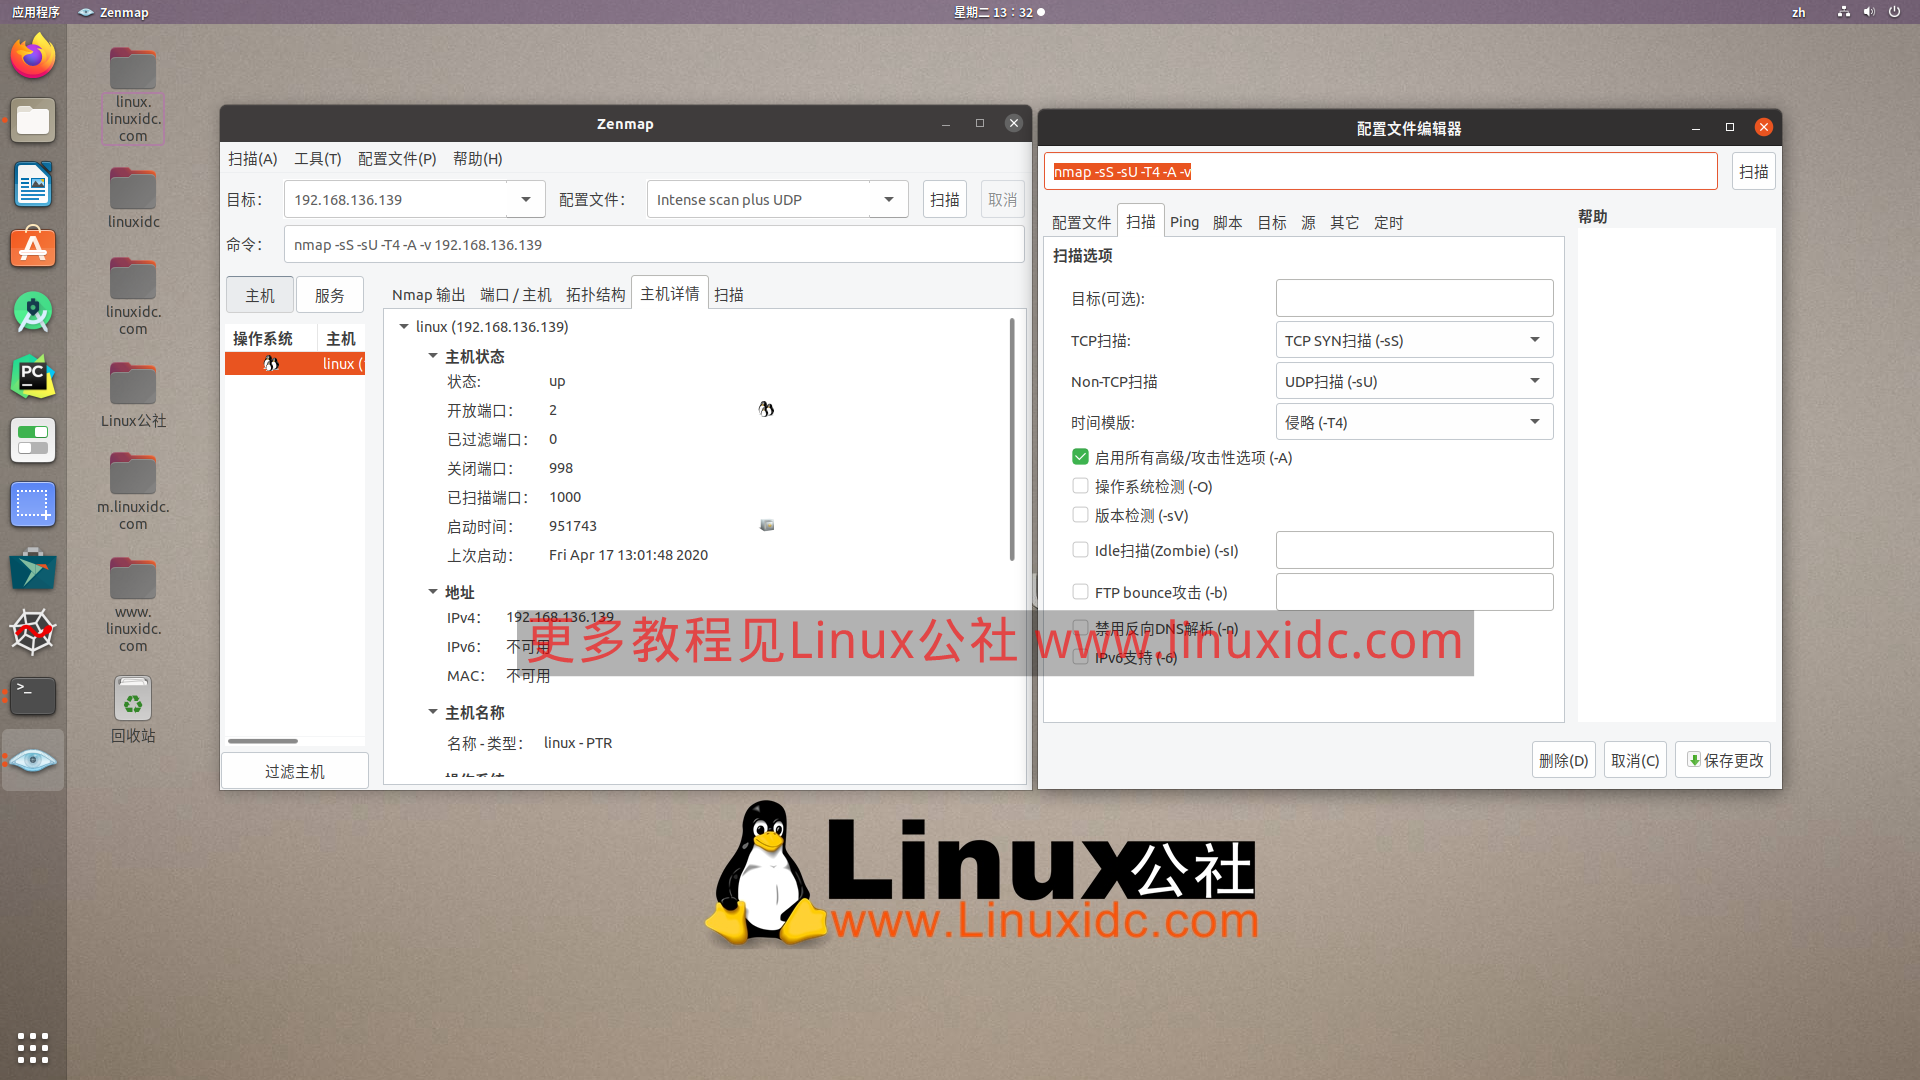This screenshot has width=1920, height=1080.
Task: Click the 过滤主机 button
Action: click(x=294, y=770)
